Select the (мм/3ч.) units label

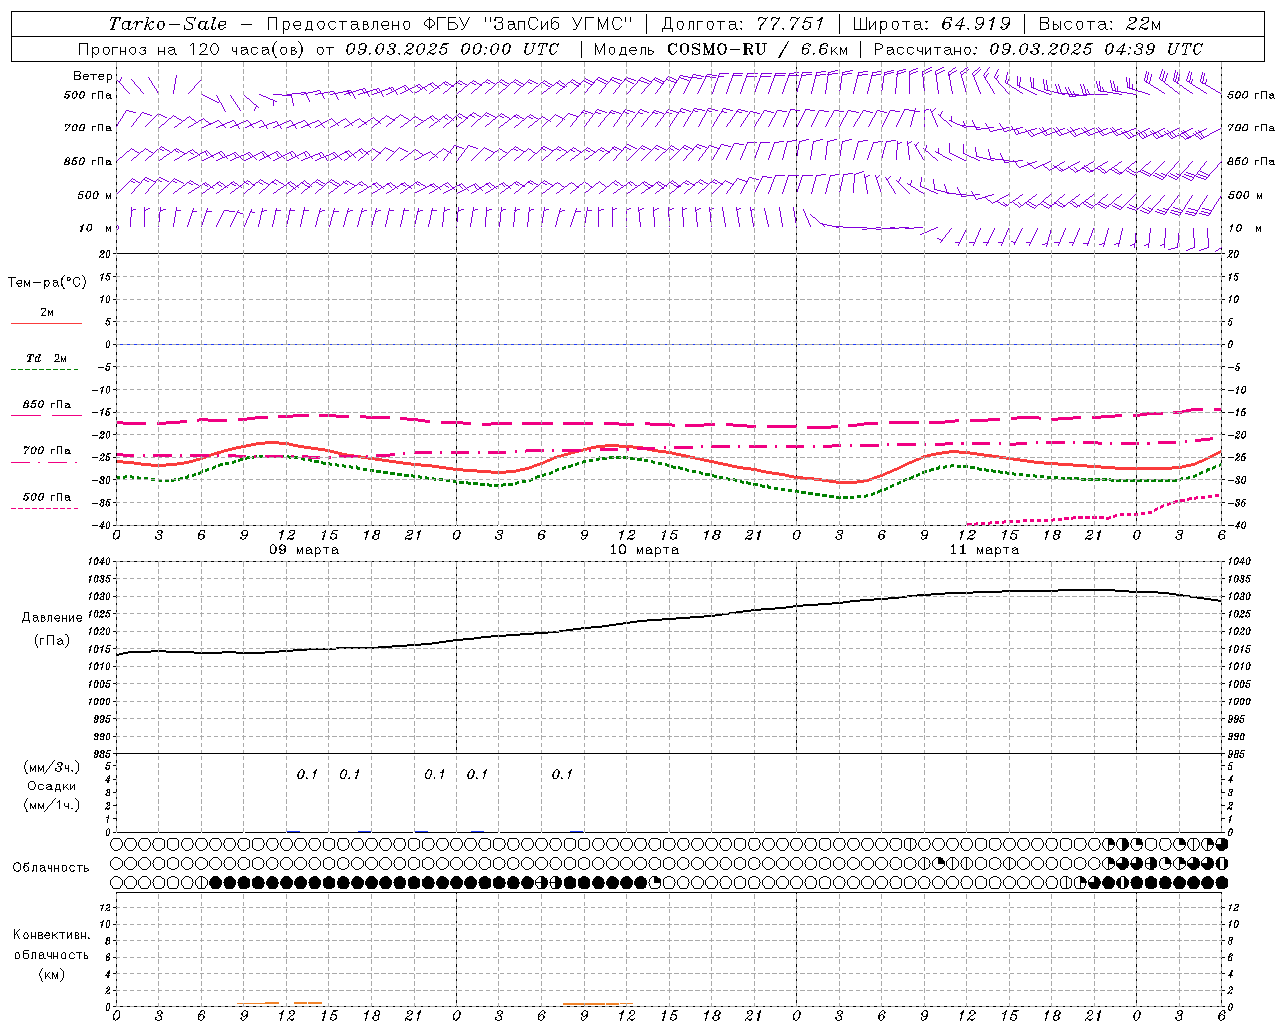[52, 768]
